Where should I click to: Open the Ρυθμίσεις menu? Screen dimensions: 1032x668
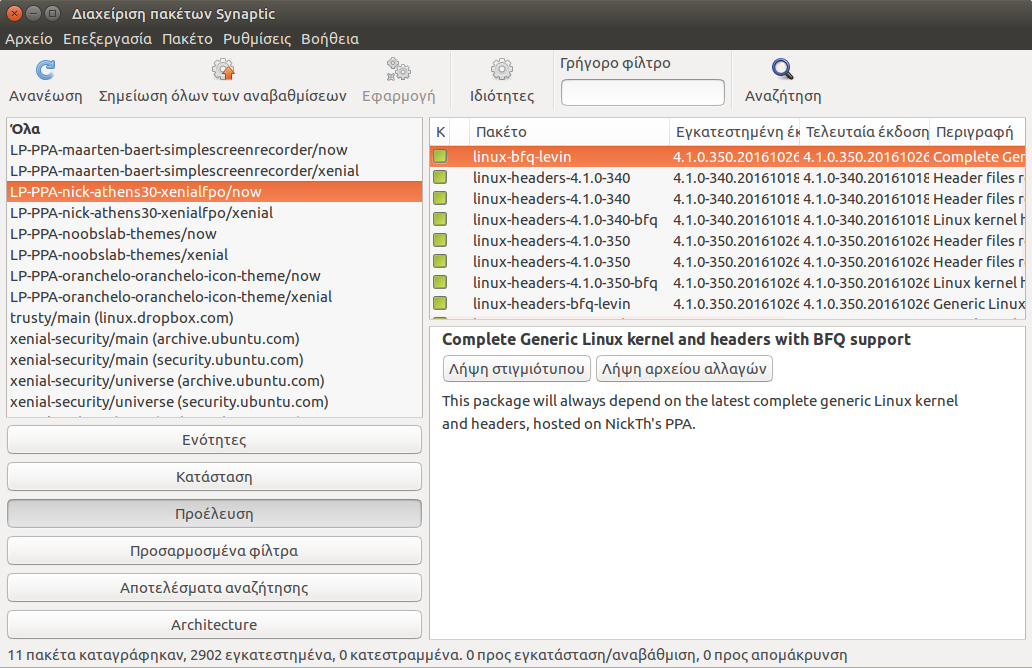point(257,39)
